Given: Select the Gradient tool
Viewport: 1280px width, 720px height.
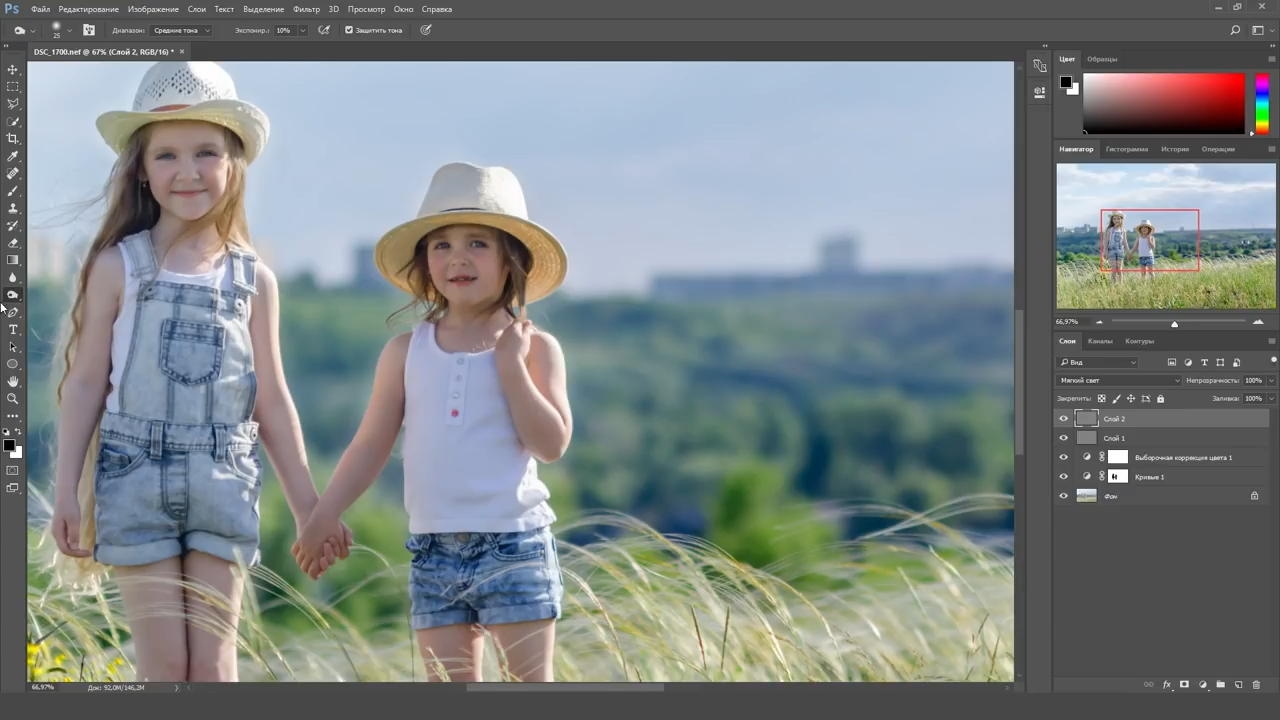Looking at the screenshot, I should 13,260.
